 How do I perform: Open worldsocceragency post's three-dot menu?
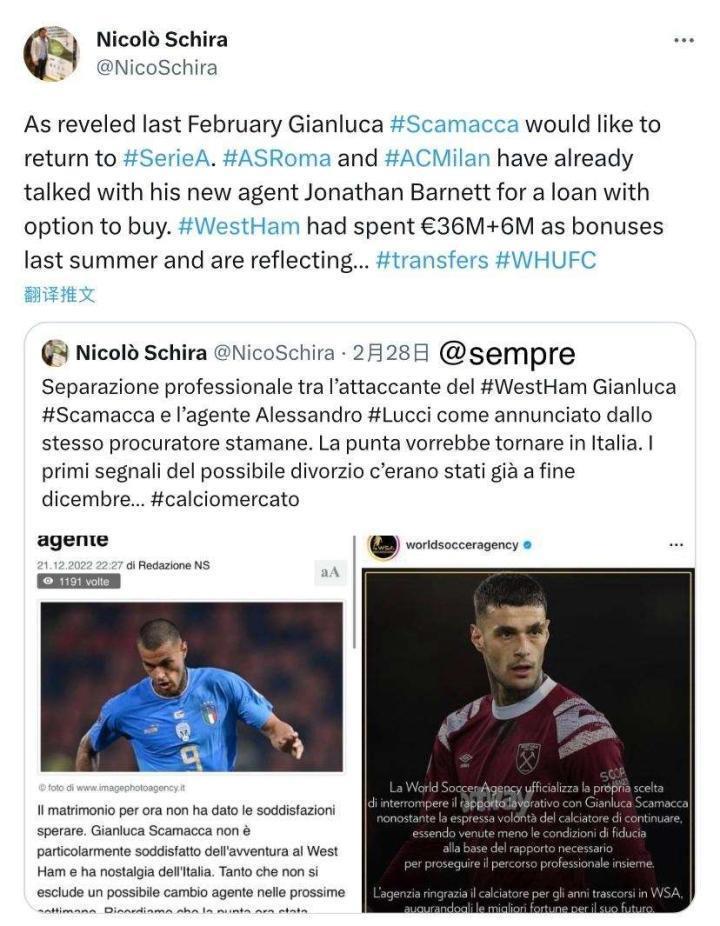675,545
